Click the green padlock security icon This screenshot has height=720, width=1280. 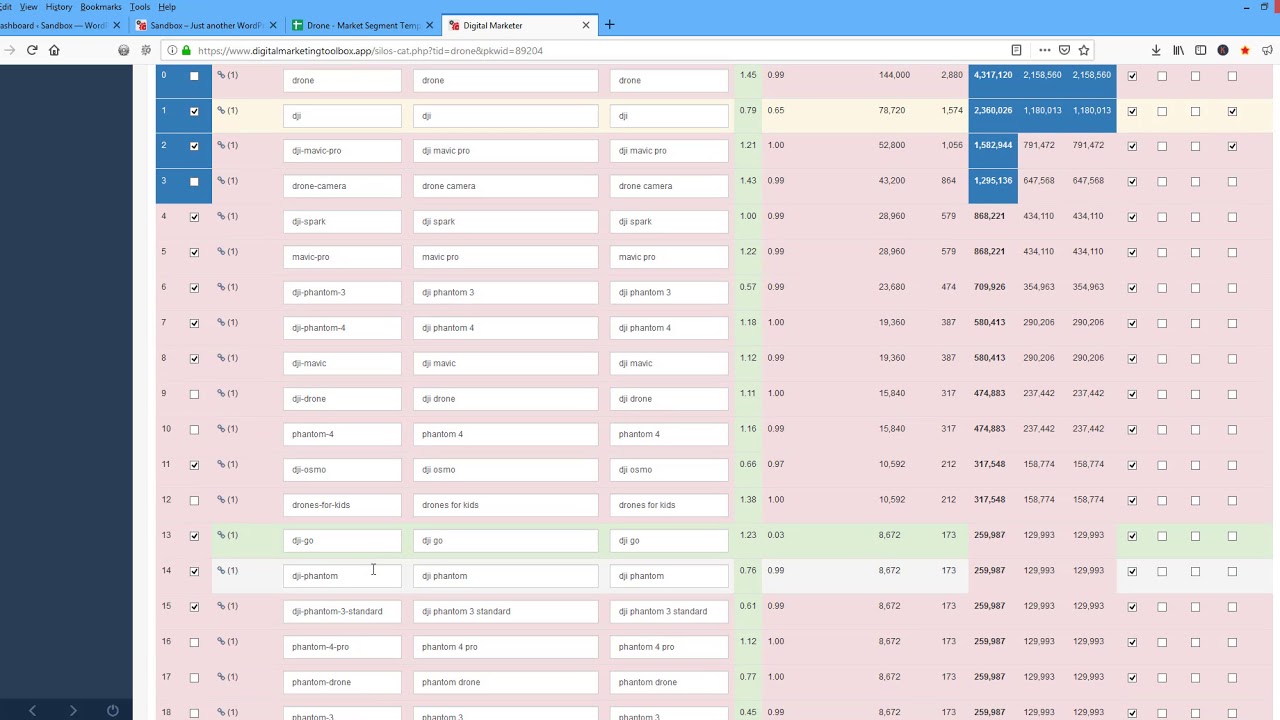point(187,50)
